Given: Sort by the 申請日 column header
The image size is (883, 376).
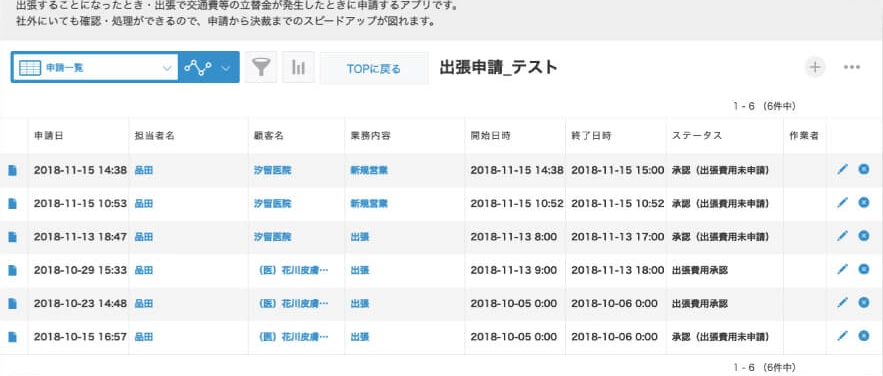Looking at the screenshot, I should click(x=48, y=136).
